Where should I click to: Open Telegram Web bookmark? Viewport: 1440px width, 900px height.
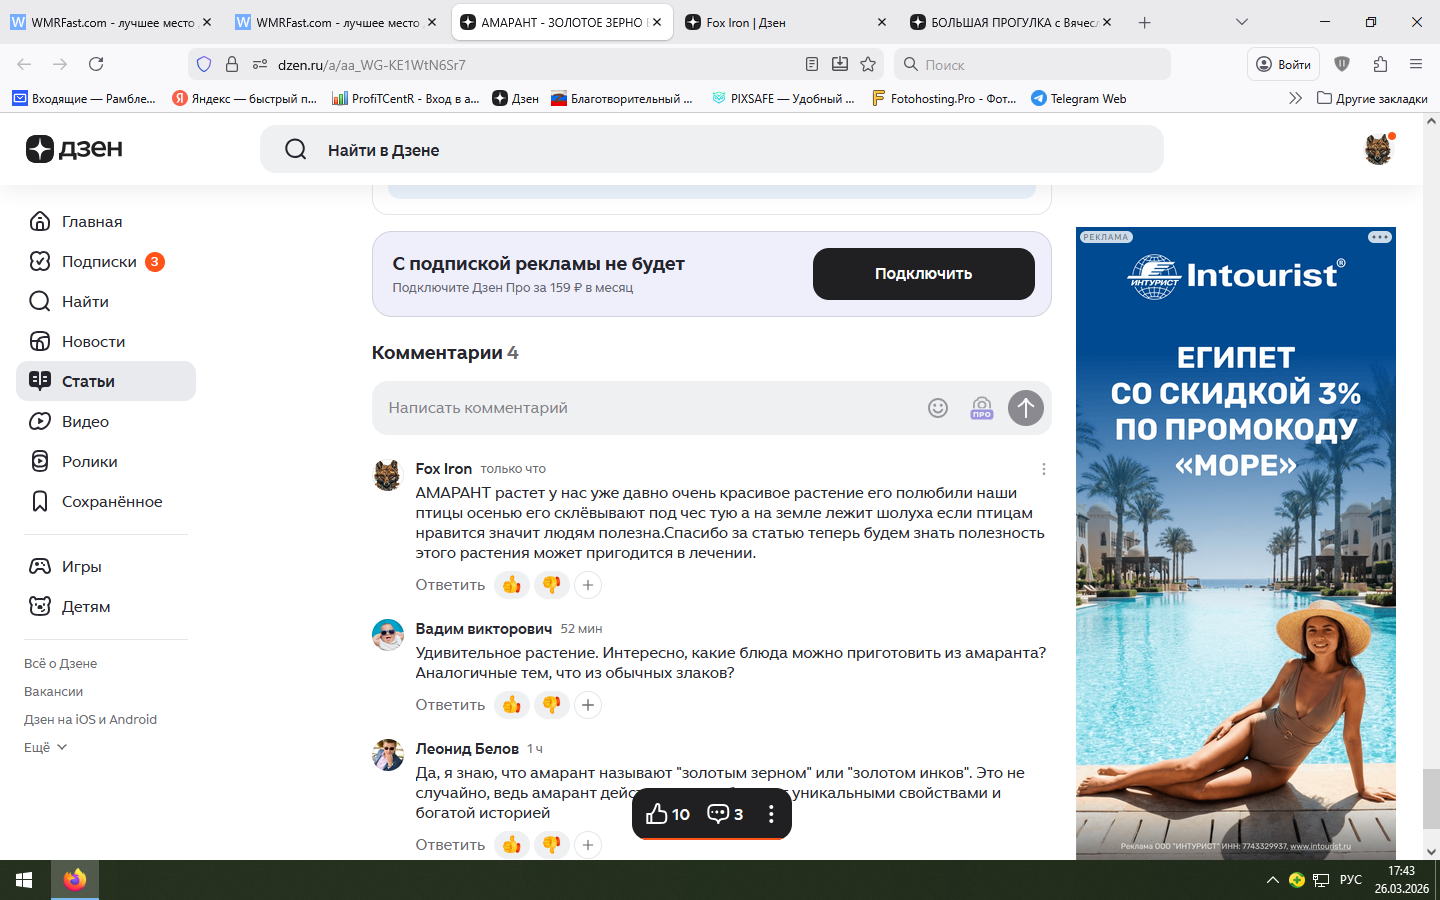point(1079,98)
